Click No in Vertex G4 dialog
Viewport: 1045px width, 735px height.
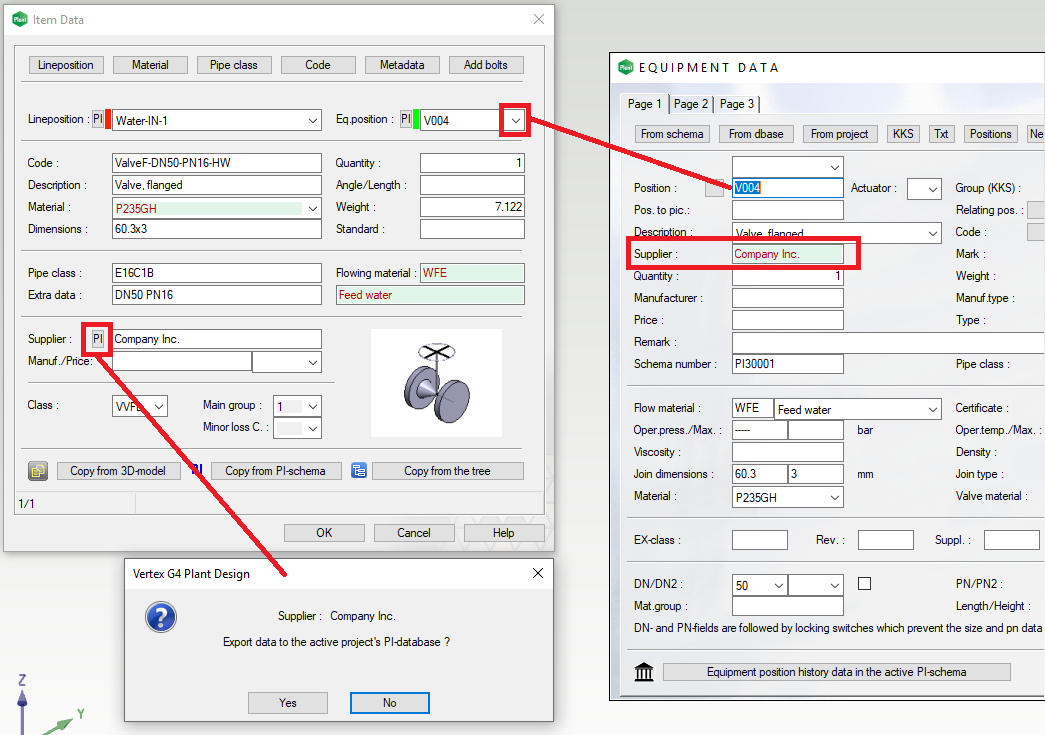pyautogui.click(x=390, y=703)
